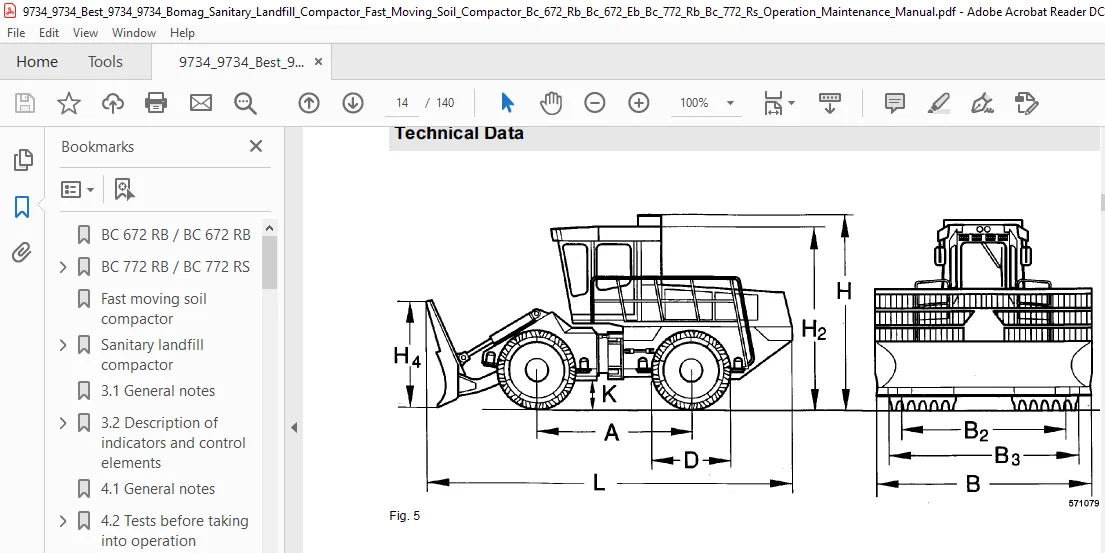Find current bookmark icon
The width and height of the screenshot is (1105, 553).
(124, 189)
